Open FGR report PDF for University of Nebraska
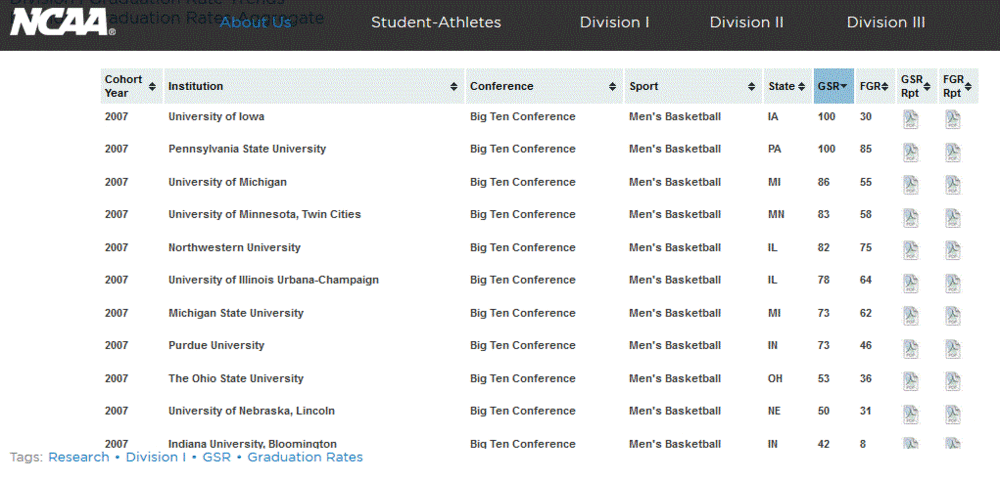 (953, 415)
